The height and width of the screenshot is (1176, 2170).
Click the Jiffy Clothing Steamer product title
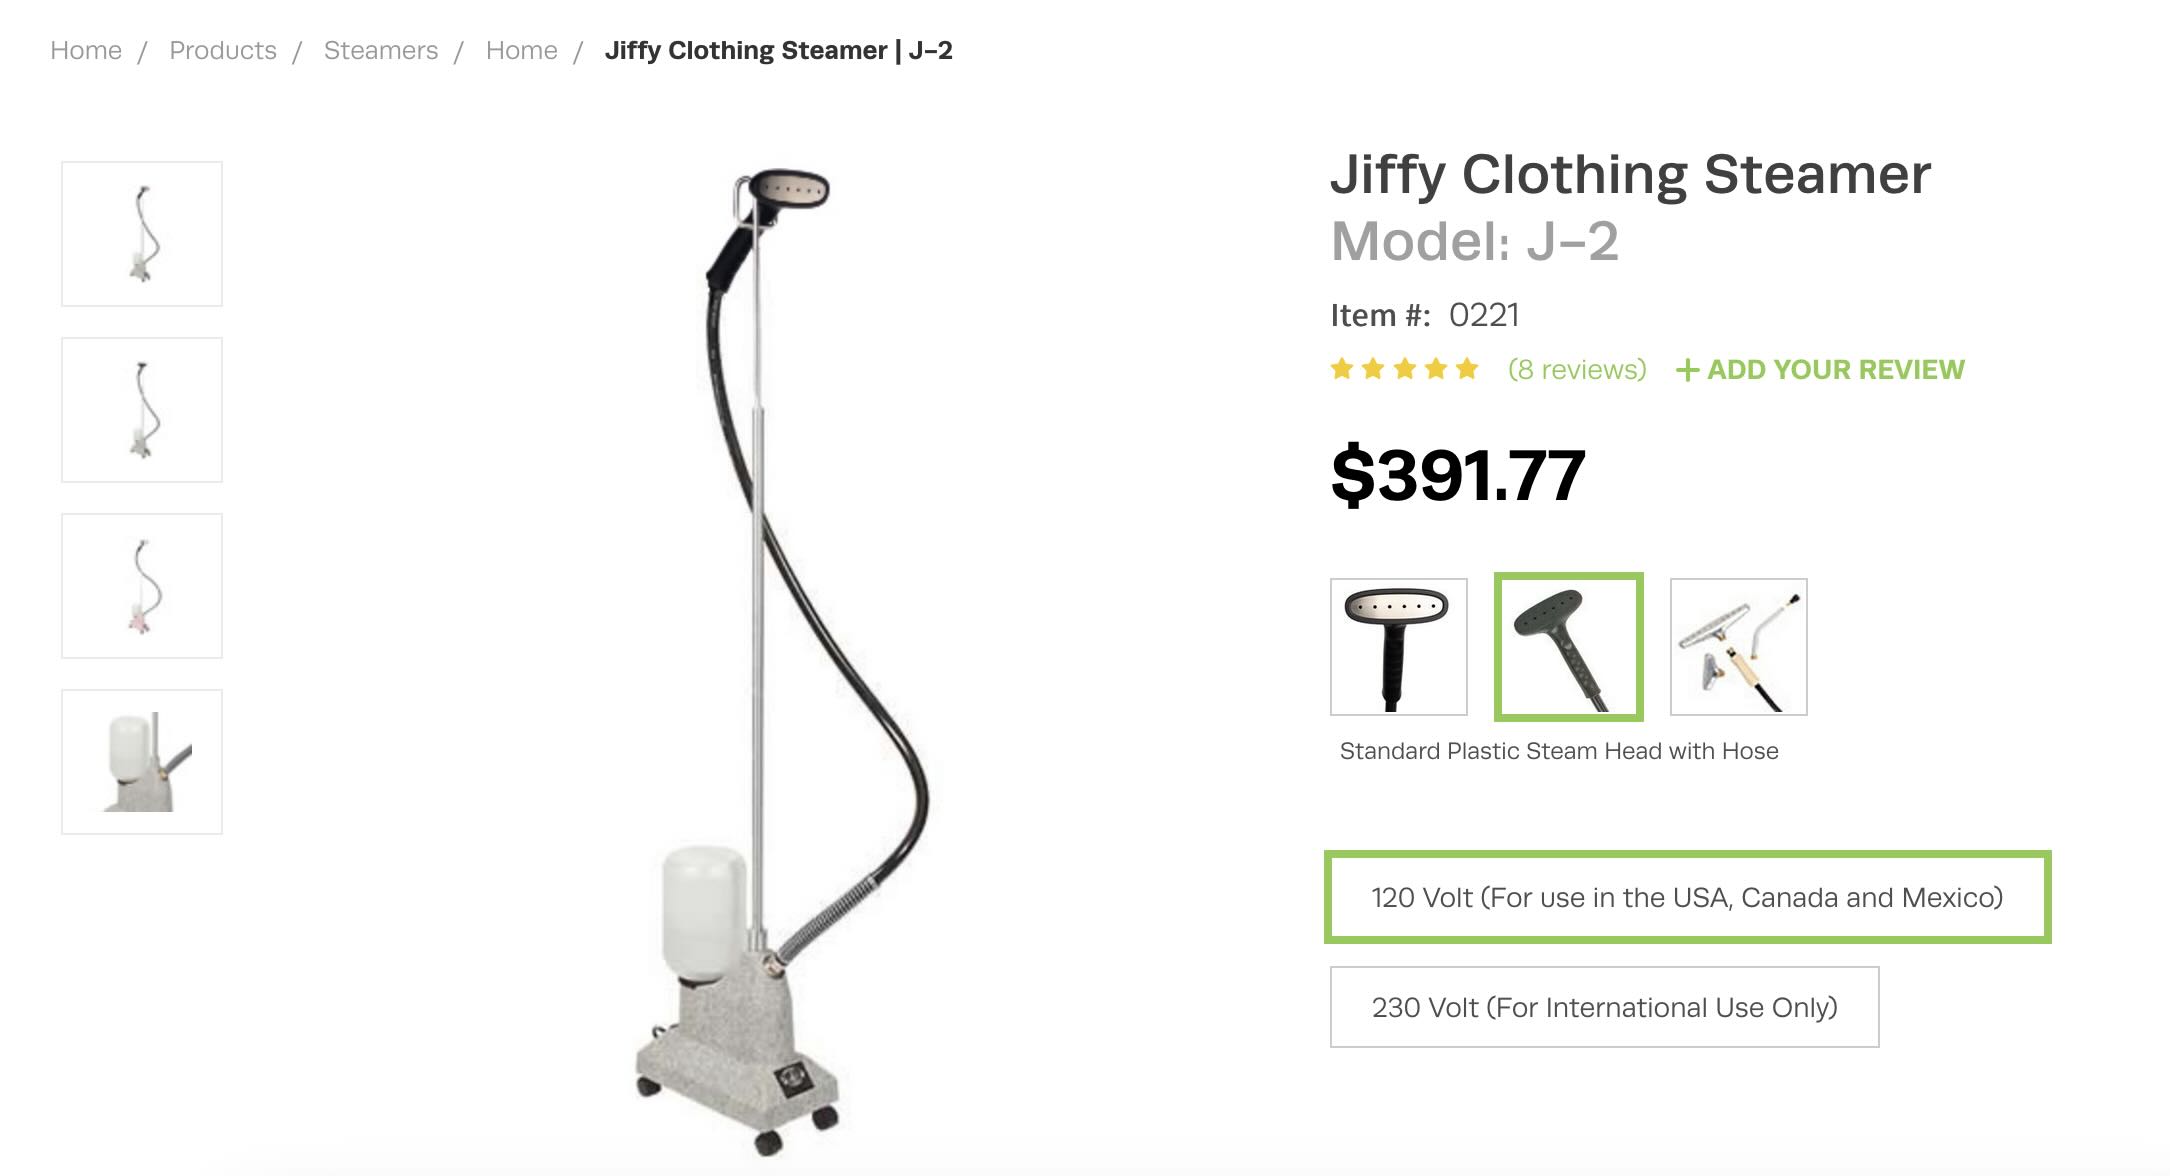coord(1630,174)
